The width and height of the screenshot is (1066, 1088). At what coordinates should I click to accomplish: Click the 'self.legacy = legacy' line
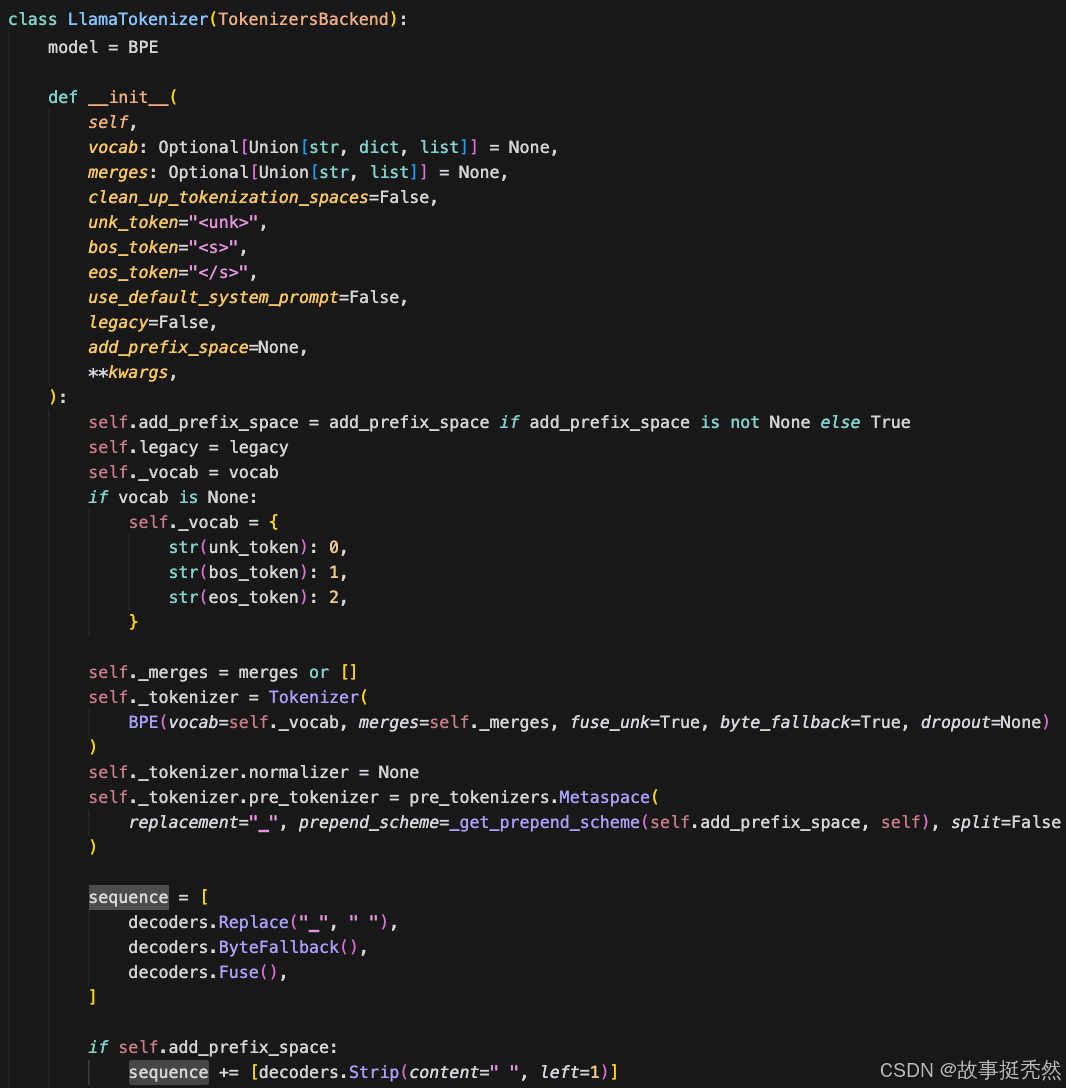pos(188,447)
